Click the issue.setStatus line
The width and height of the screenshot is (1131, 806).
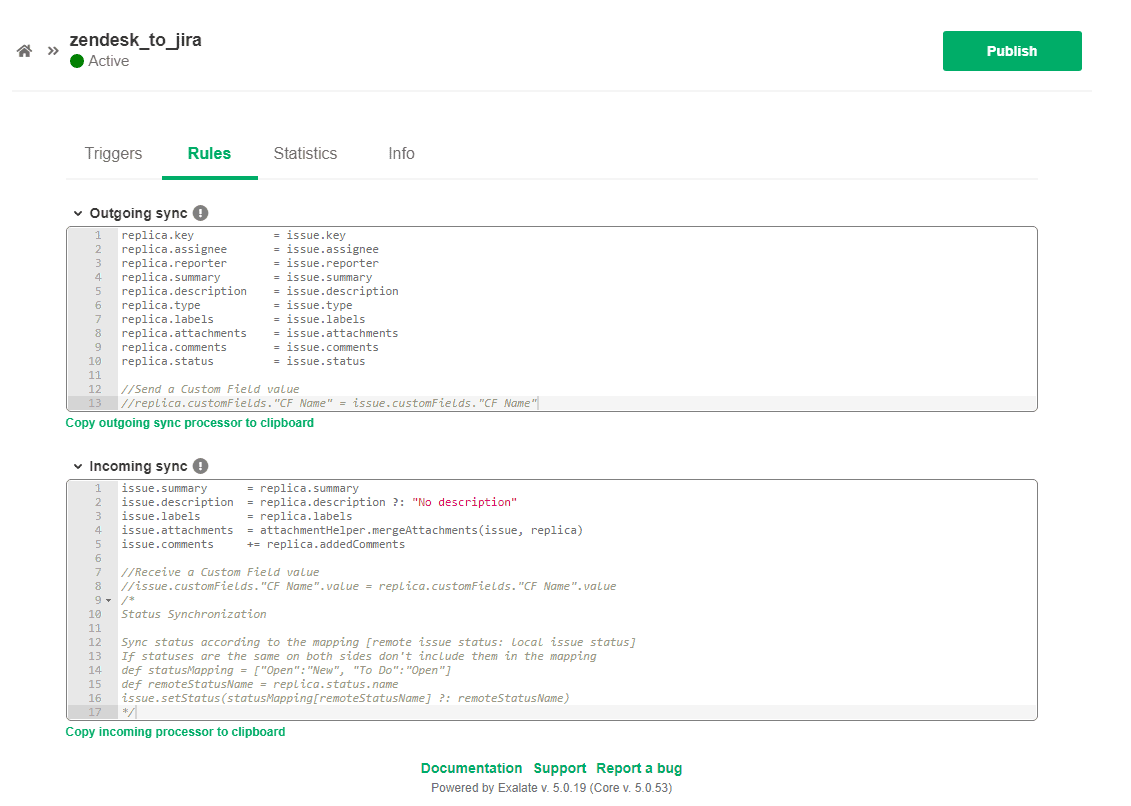coord(346,698)
